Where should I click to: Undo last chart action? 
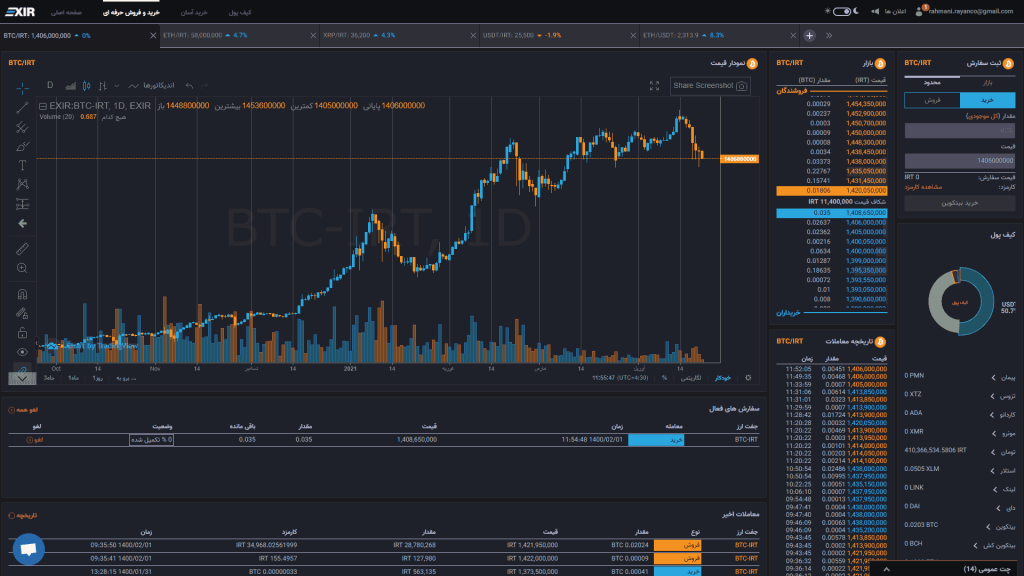[x=189, y=86]
